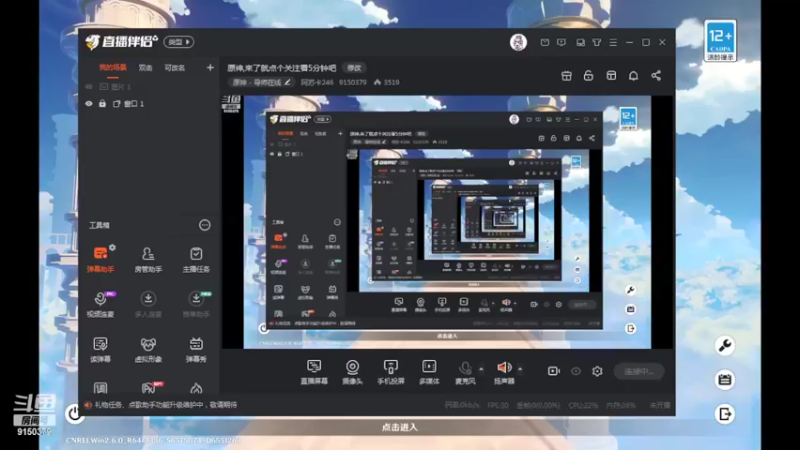Add a new scene with plus button
Viewport: 800px width, 450px height.
210,67
